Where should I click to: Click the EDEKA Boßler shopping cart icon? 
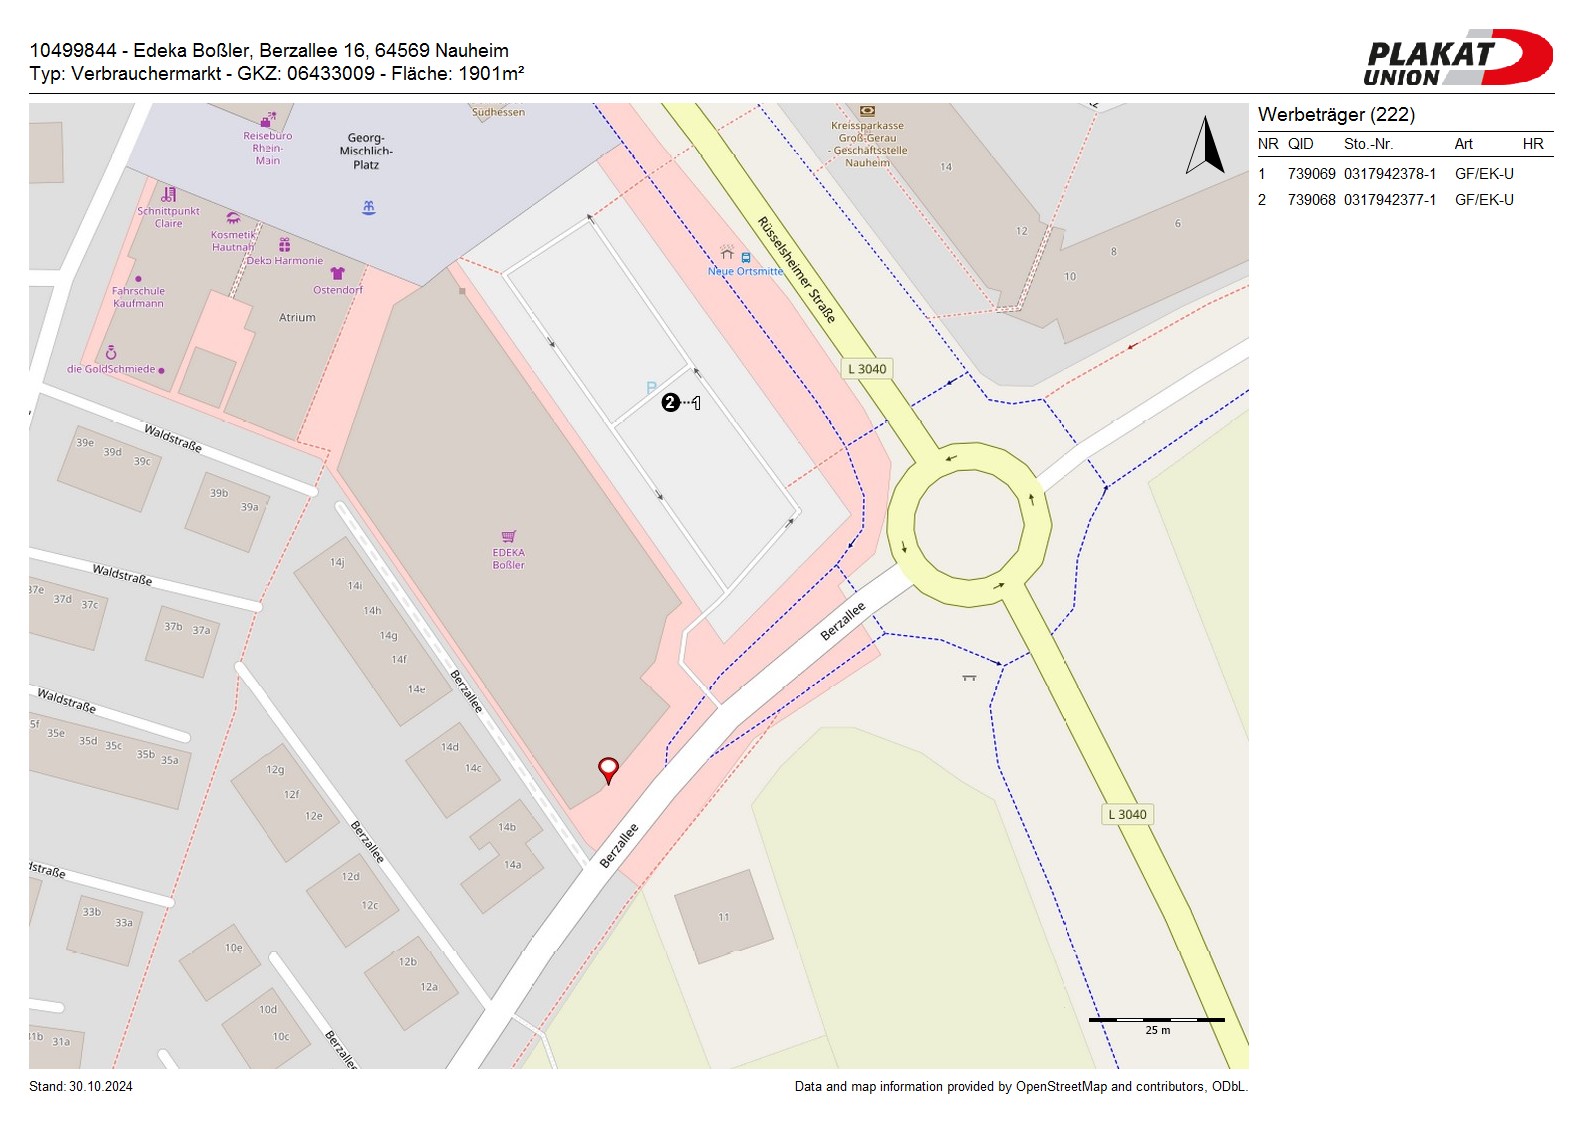(x=508, y=537)
